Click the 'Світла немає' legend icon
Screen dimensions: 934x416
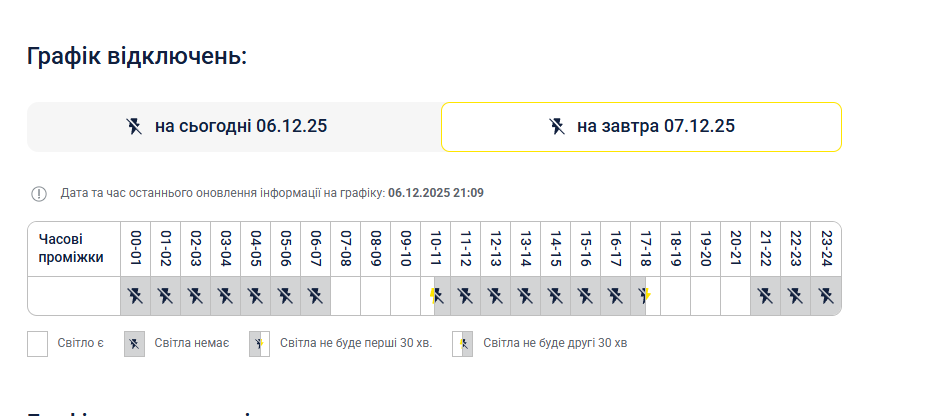tap(134, 344)
